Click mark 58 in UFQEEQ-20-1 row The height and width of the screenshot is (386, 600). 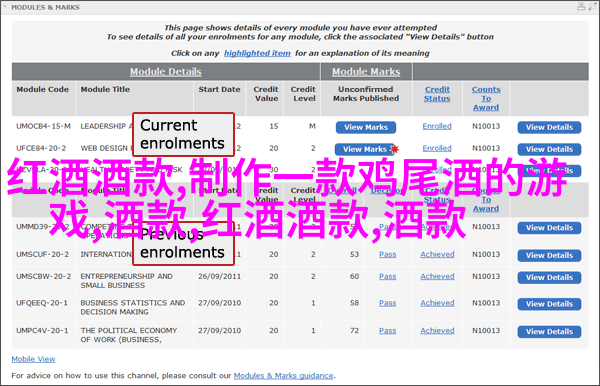pos(354,303)
